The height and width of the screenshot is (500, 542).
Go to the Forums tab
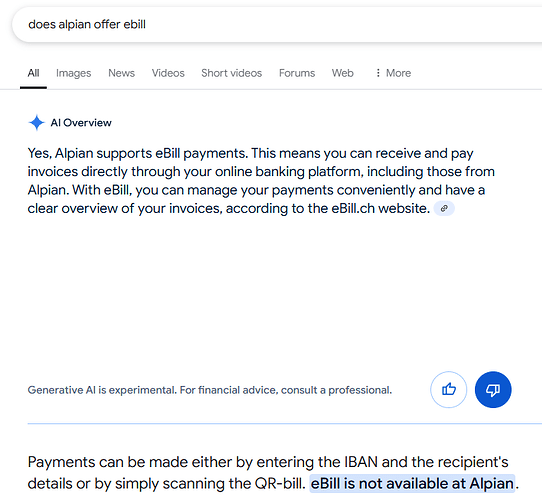click(x=297, y=73)
